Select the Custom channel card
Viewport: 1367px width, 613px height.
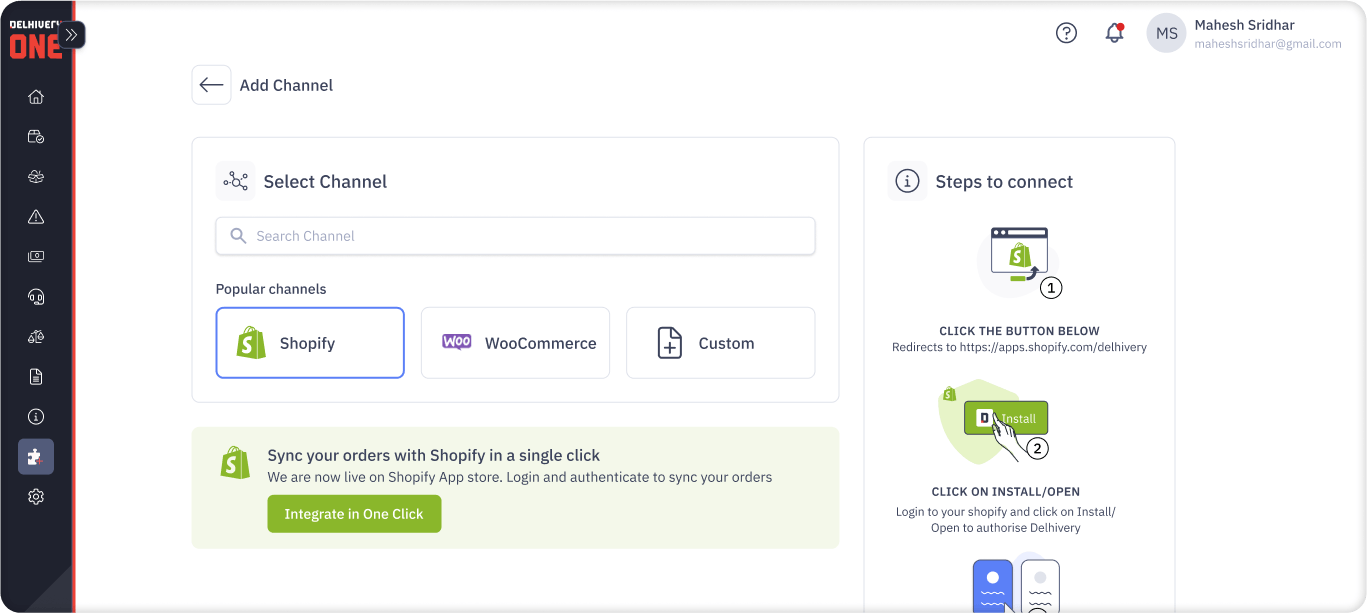click(720, 343)
